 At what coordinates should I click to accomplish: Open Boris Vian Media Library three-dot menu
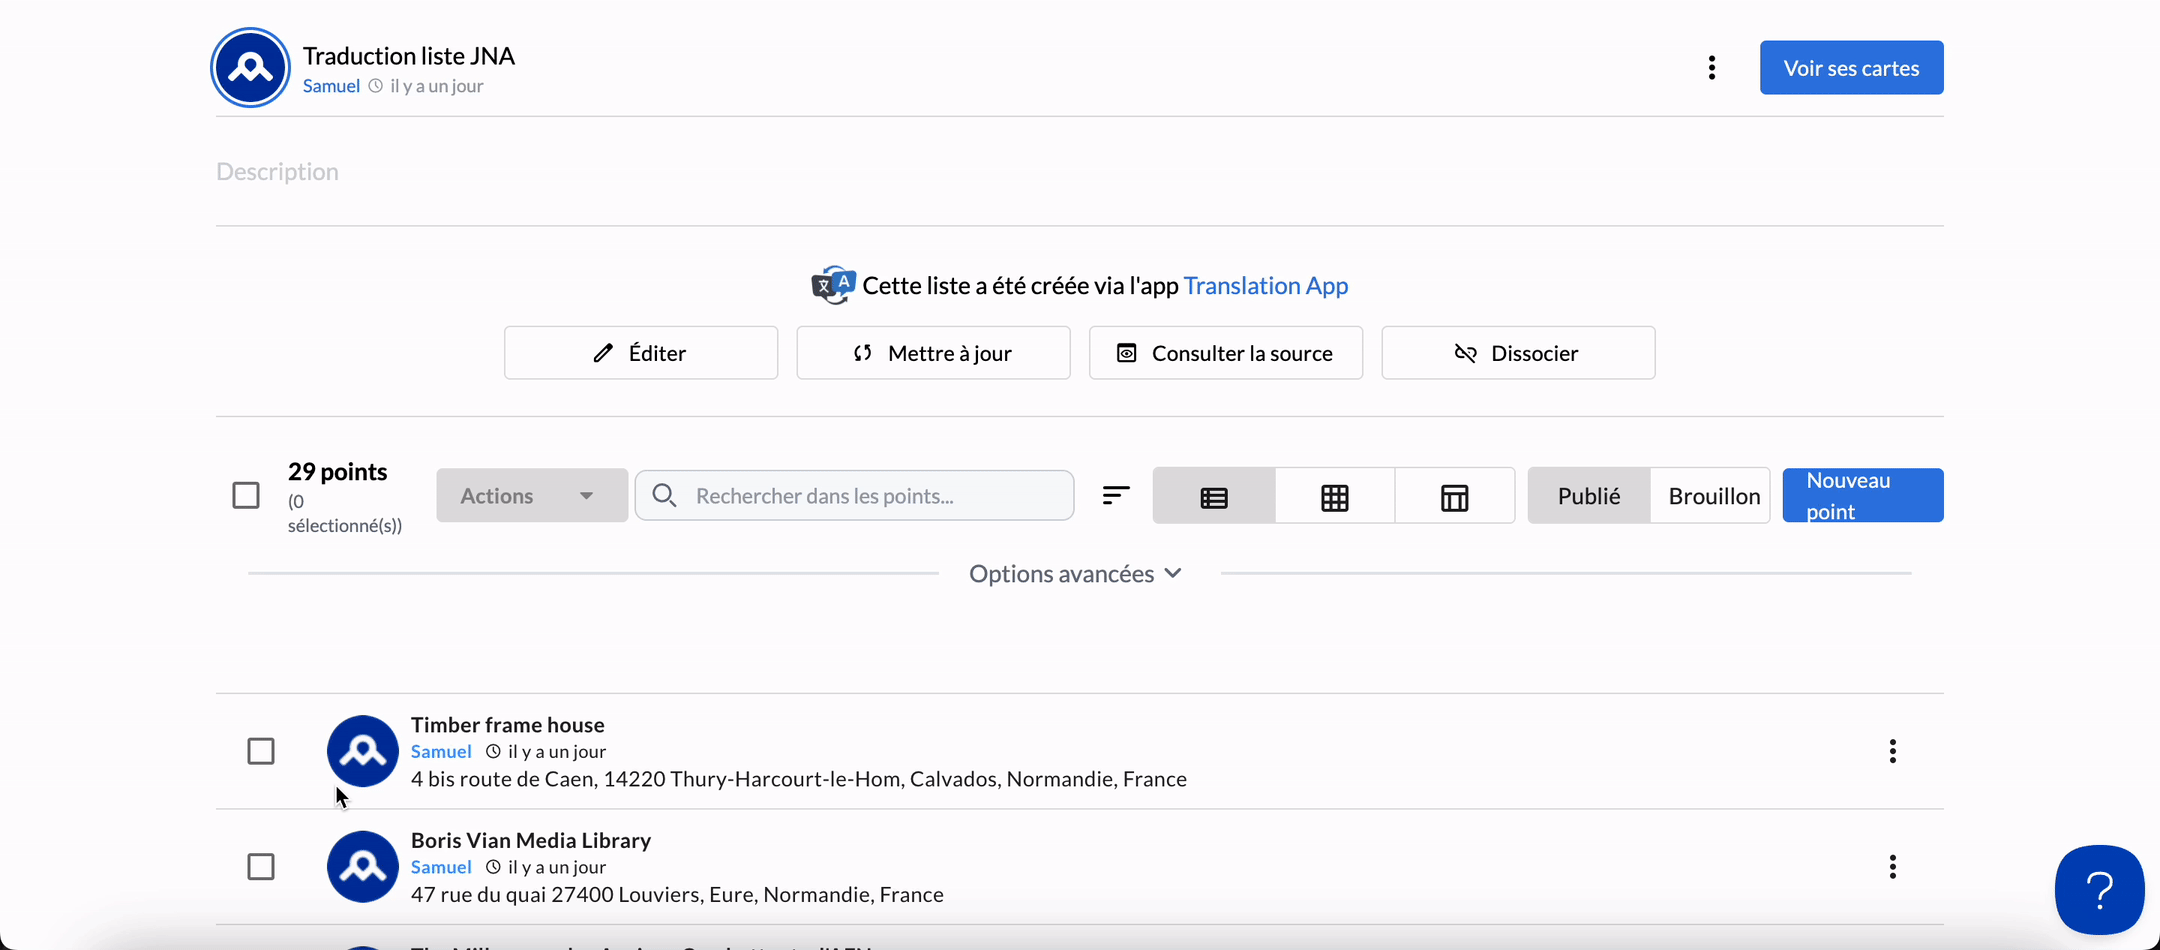tap(1892, 867)
